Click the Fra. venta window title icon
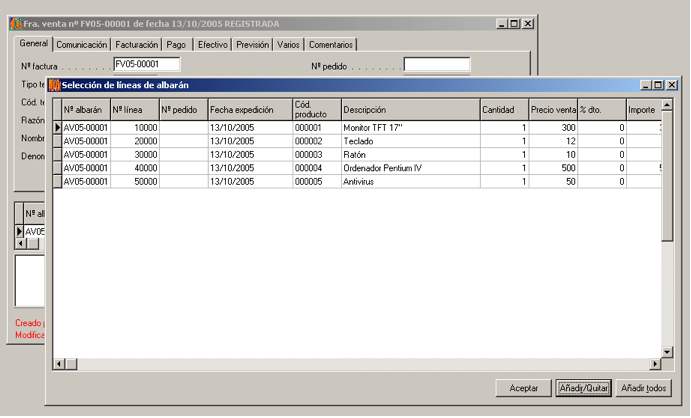The image size is (691, 418). coord(15,23)
